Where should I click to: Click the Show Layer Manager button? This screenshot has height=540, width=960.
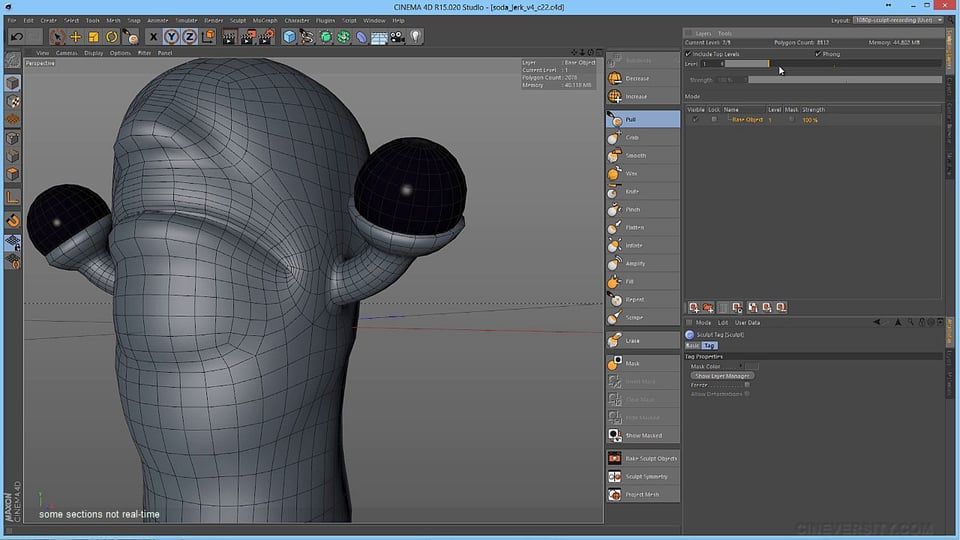tap(721, 376)
